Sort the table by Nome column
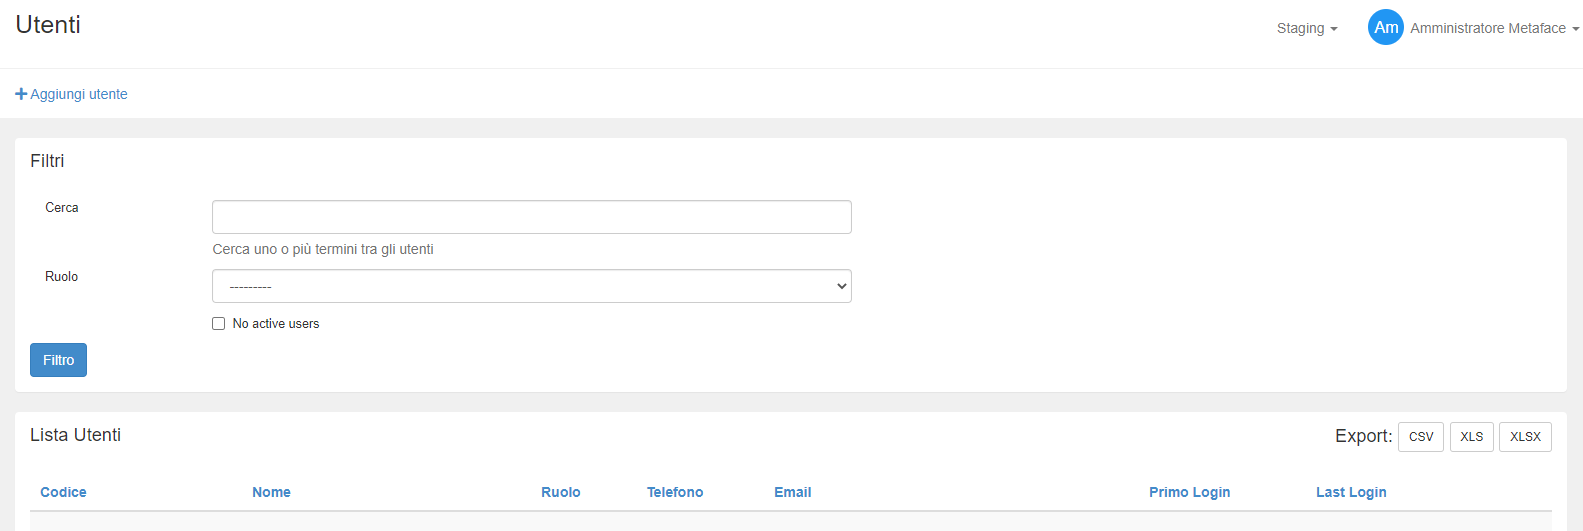Viewport: 1583px width, 531px height. click(x=271, y=492)
